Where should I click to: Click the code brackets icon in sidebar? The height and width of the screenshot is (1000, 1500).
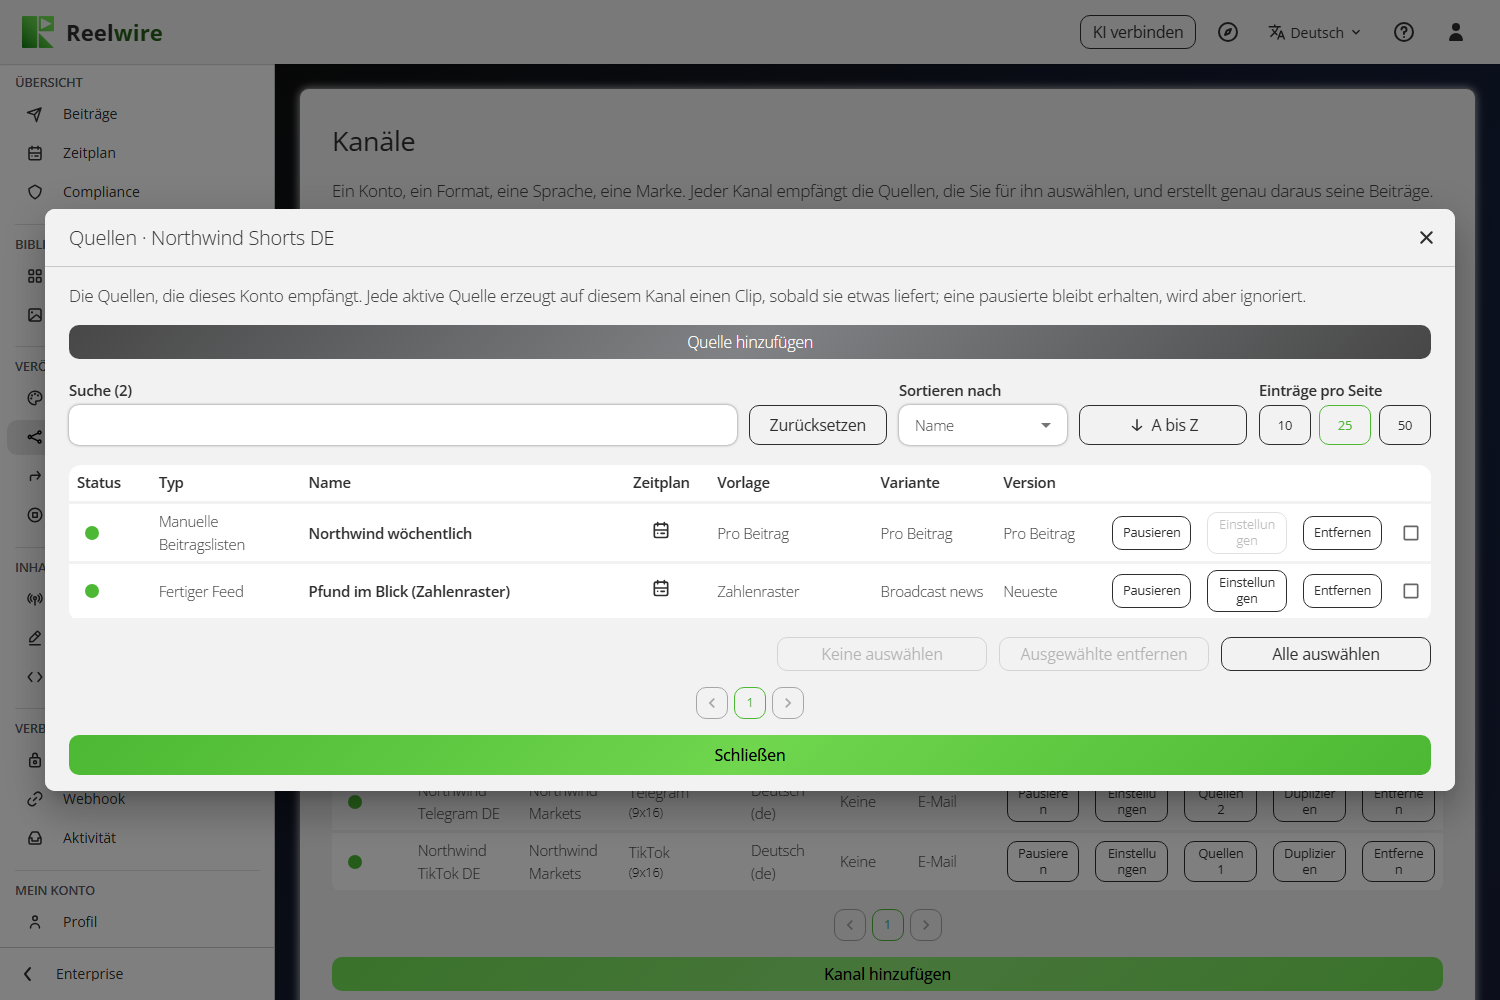(x=35, y=677)
